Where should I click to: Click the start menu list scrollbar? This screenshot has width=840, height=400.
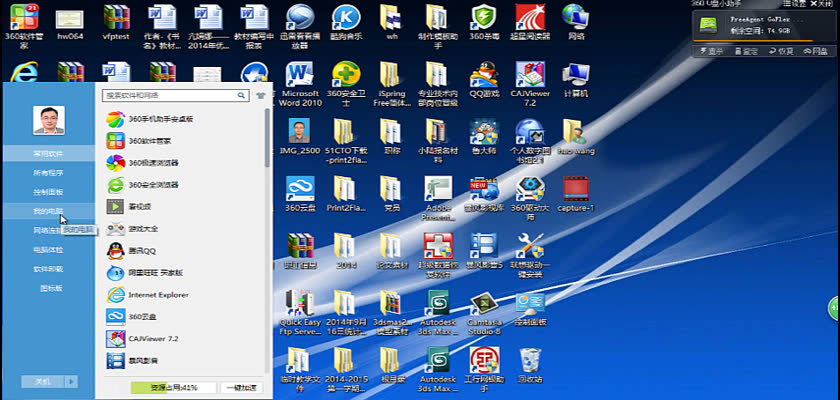267,138
